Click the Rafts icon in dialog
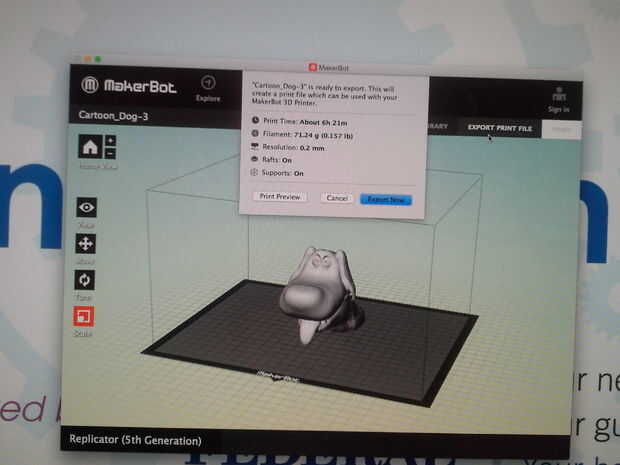This screenshot has width=620, height=465. pos(255,159)
